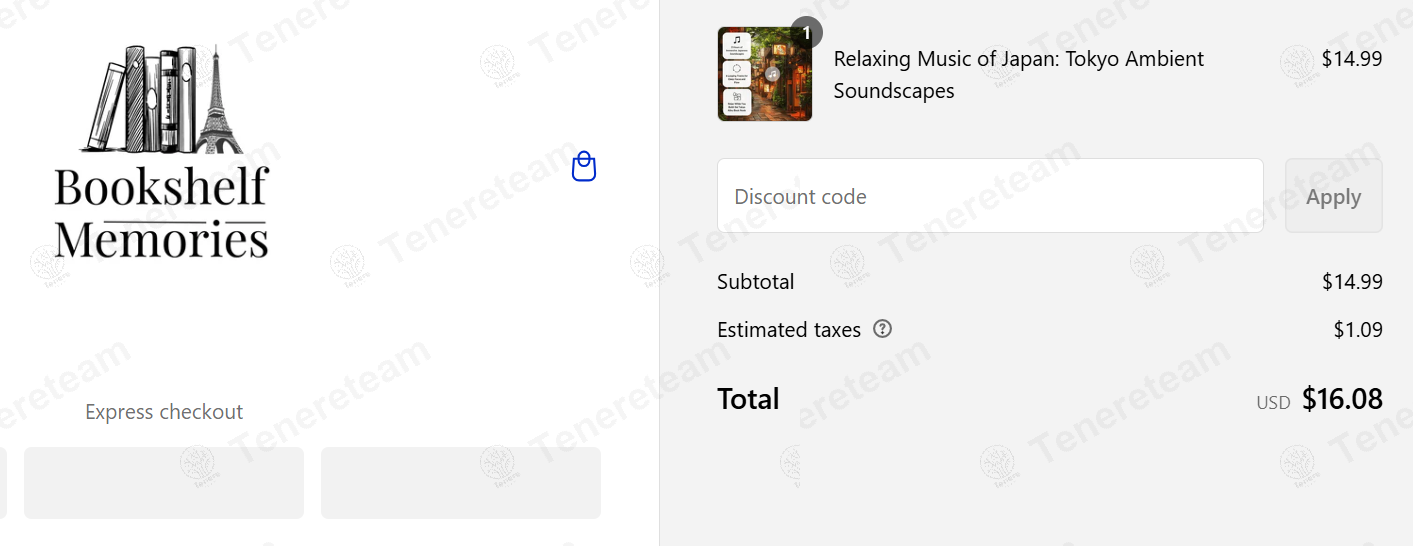The image size is (1413, 546).
Task: Open the shopping bag cart icon
Action: (x=584, y=167)
